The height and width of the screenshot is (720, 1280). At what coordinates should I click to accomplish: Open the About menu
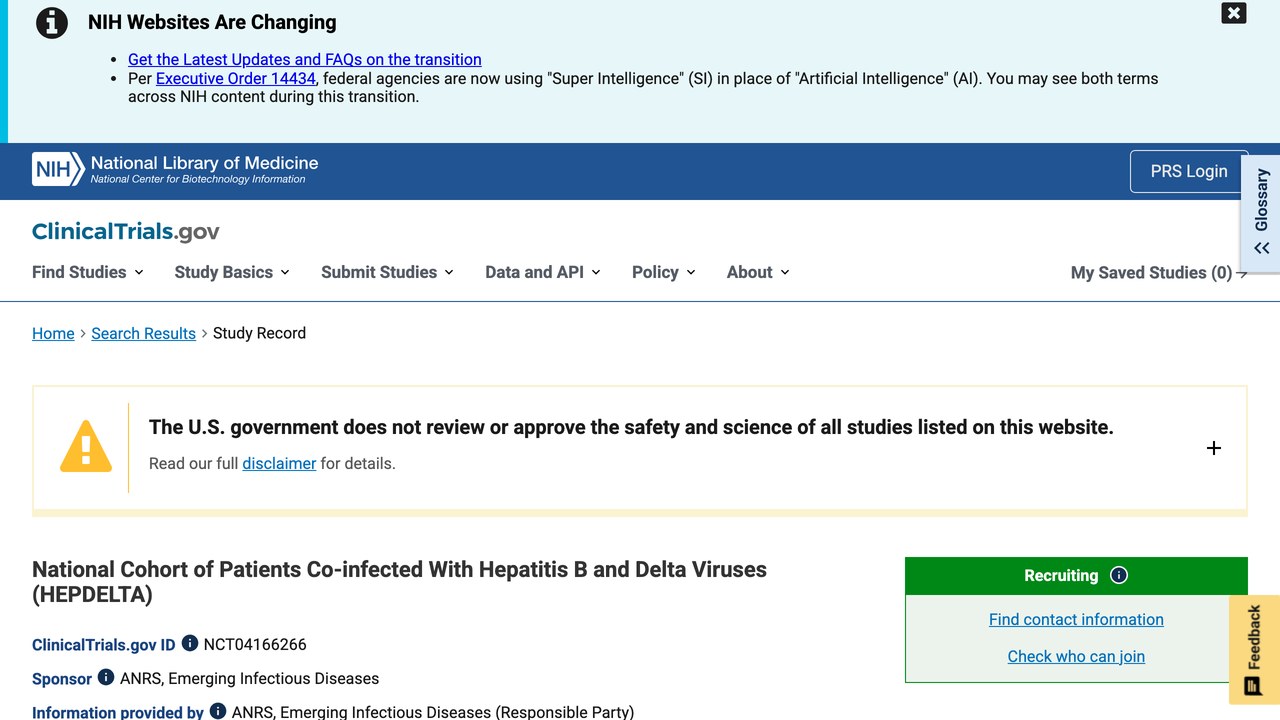point(758,272)
